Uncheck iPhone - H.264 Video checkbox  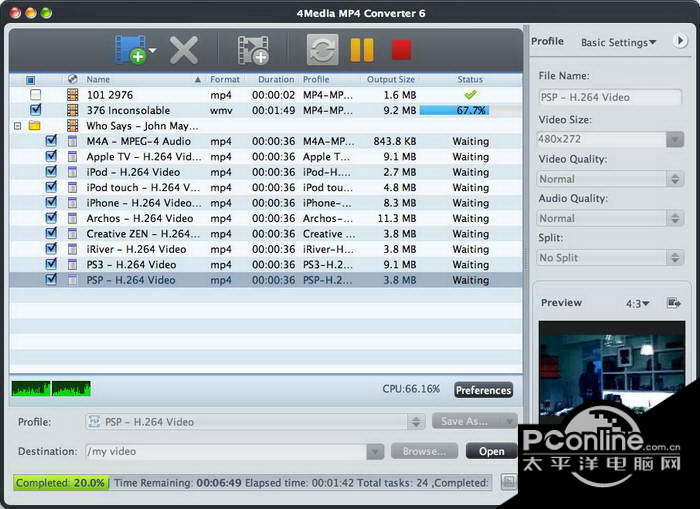(51, 202)
